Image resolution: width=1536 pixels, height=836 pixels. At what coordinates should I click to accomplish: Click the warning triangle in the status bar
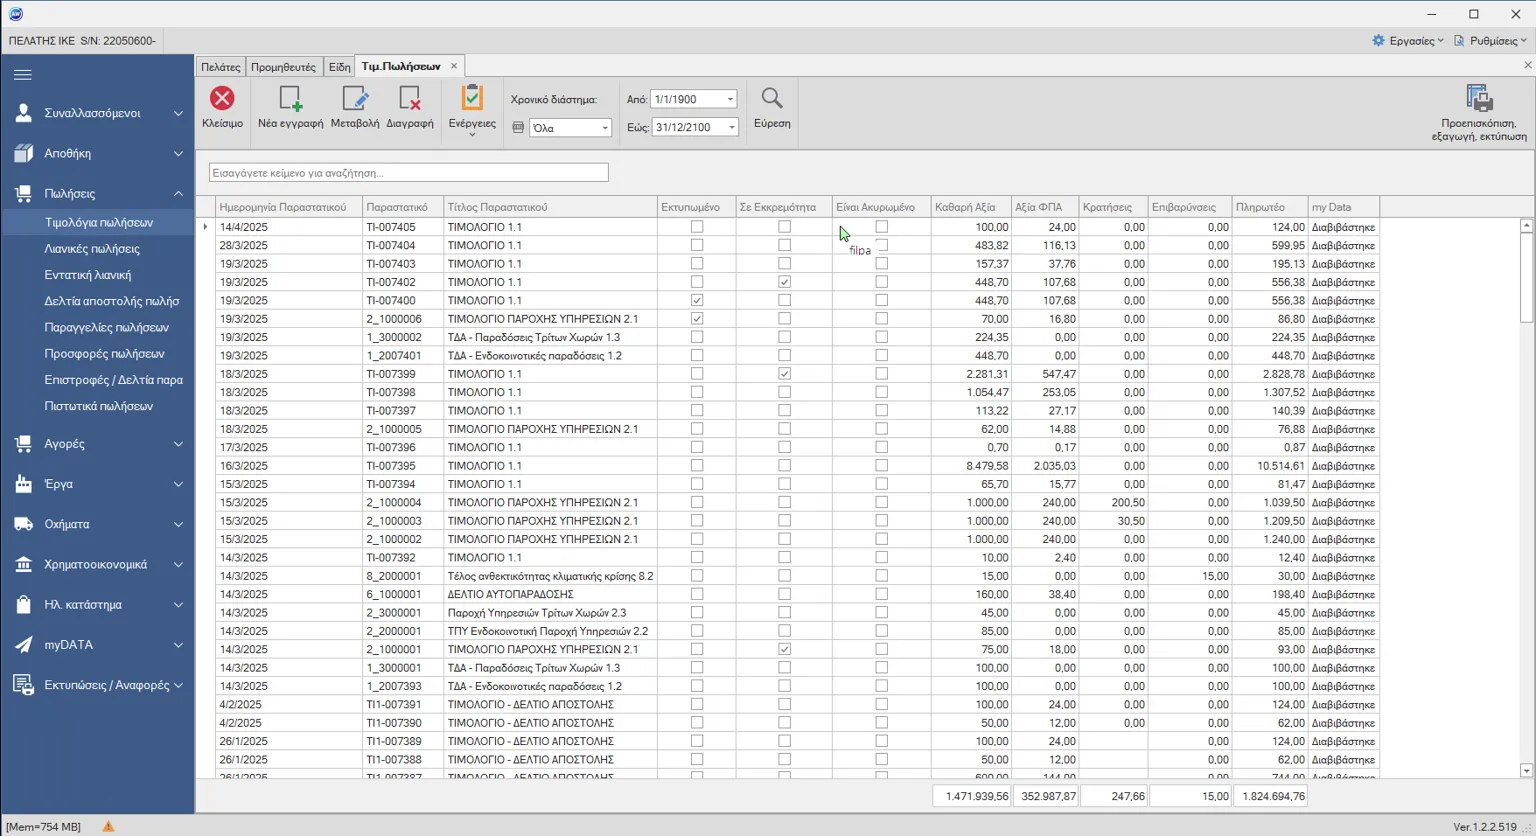(x=108, y=827)
